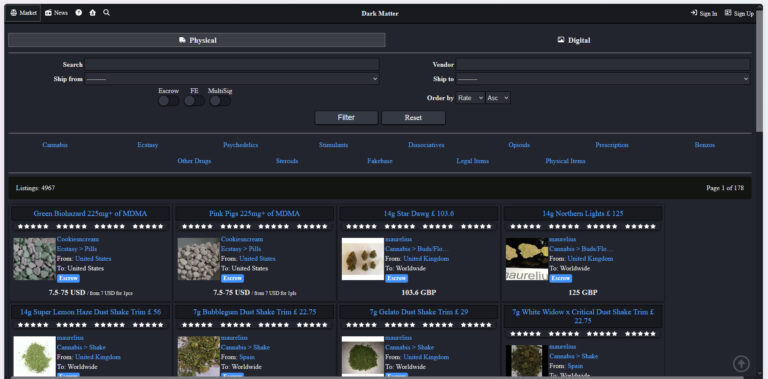Select the Prescription category
768x379 pixels.
(x=612, y=145)
